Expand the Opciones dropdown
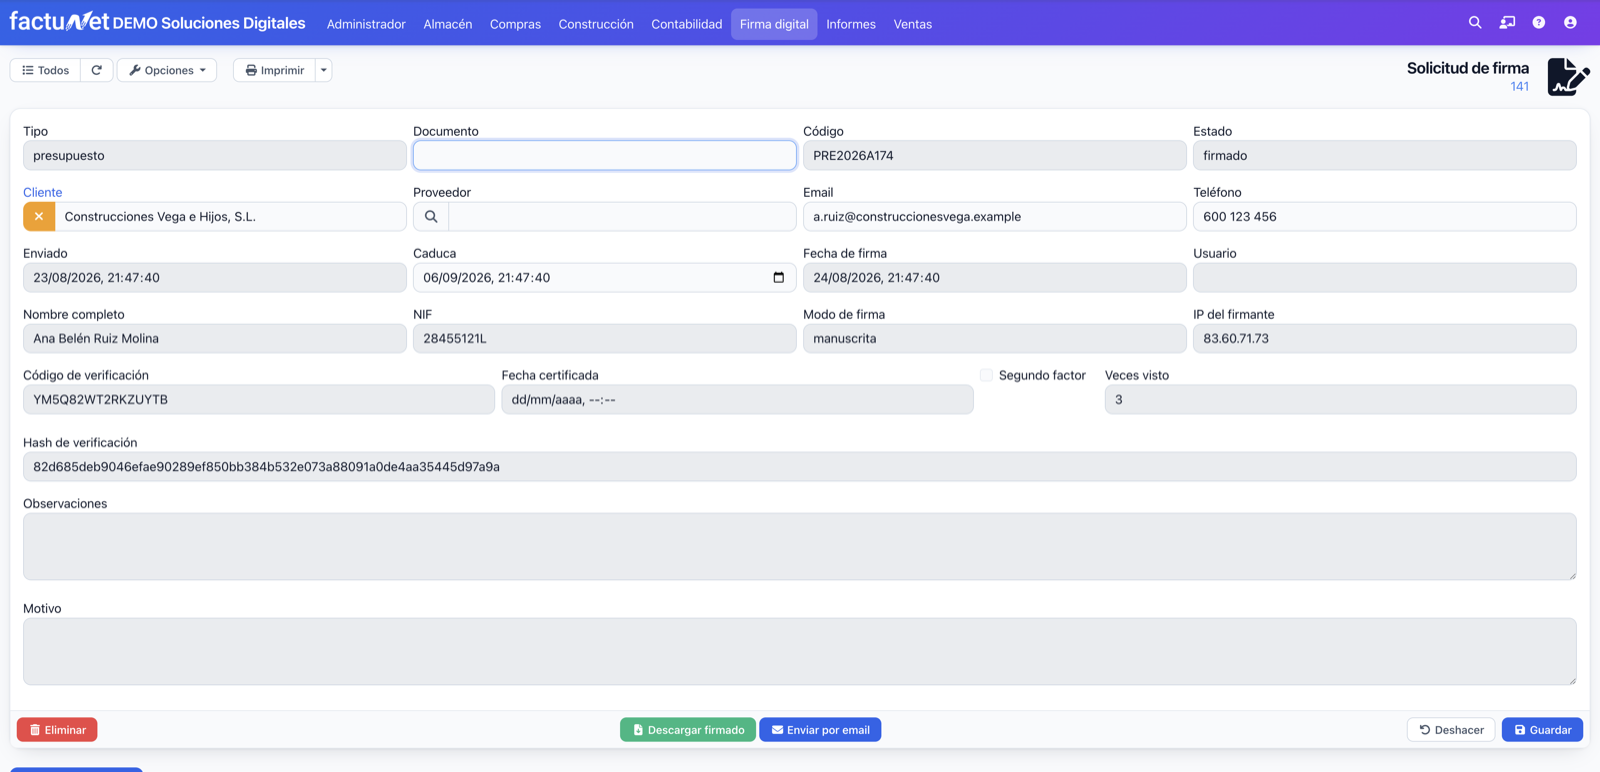 [x=167, y=70]
